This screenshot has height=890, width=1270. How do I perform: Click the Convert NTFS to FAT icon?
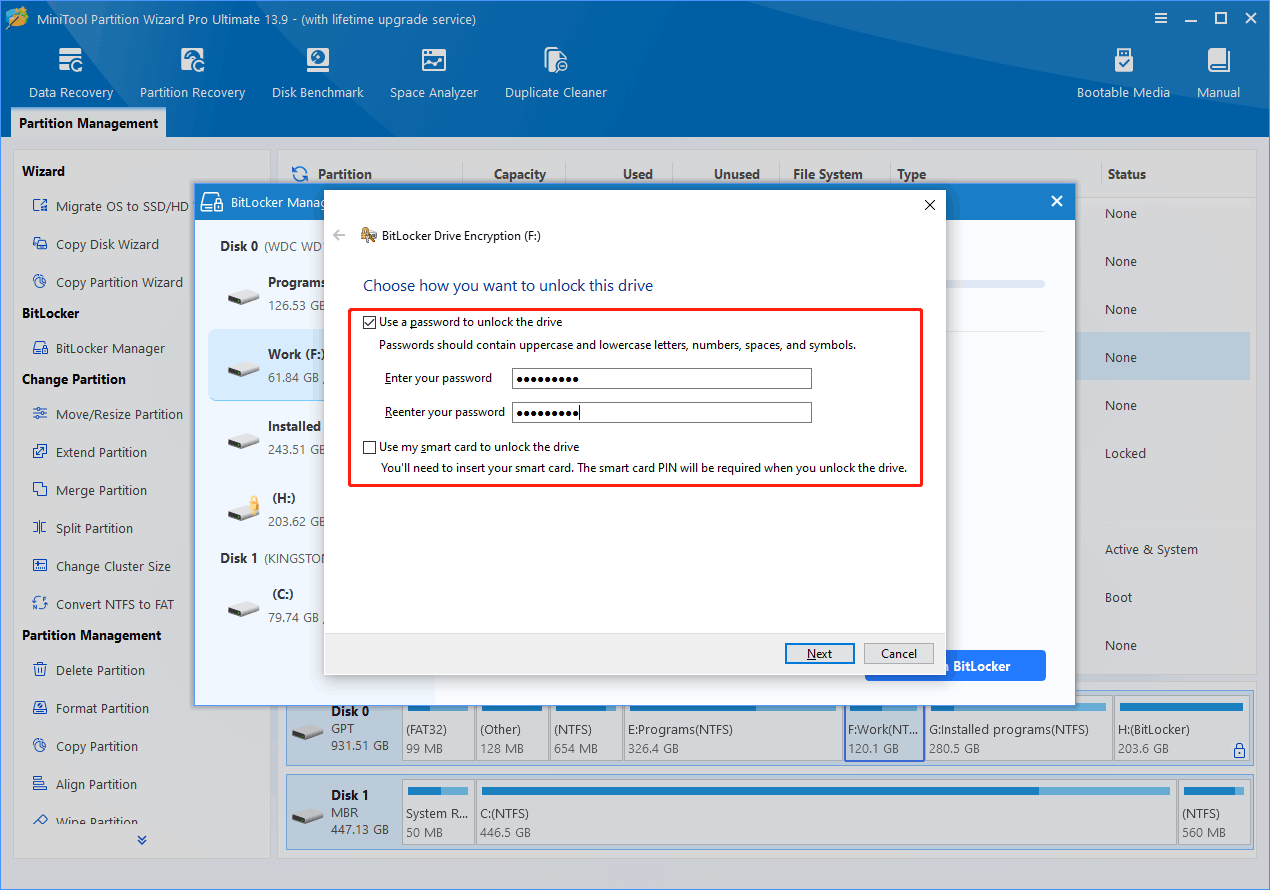(40, 604)
